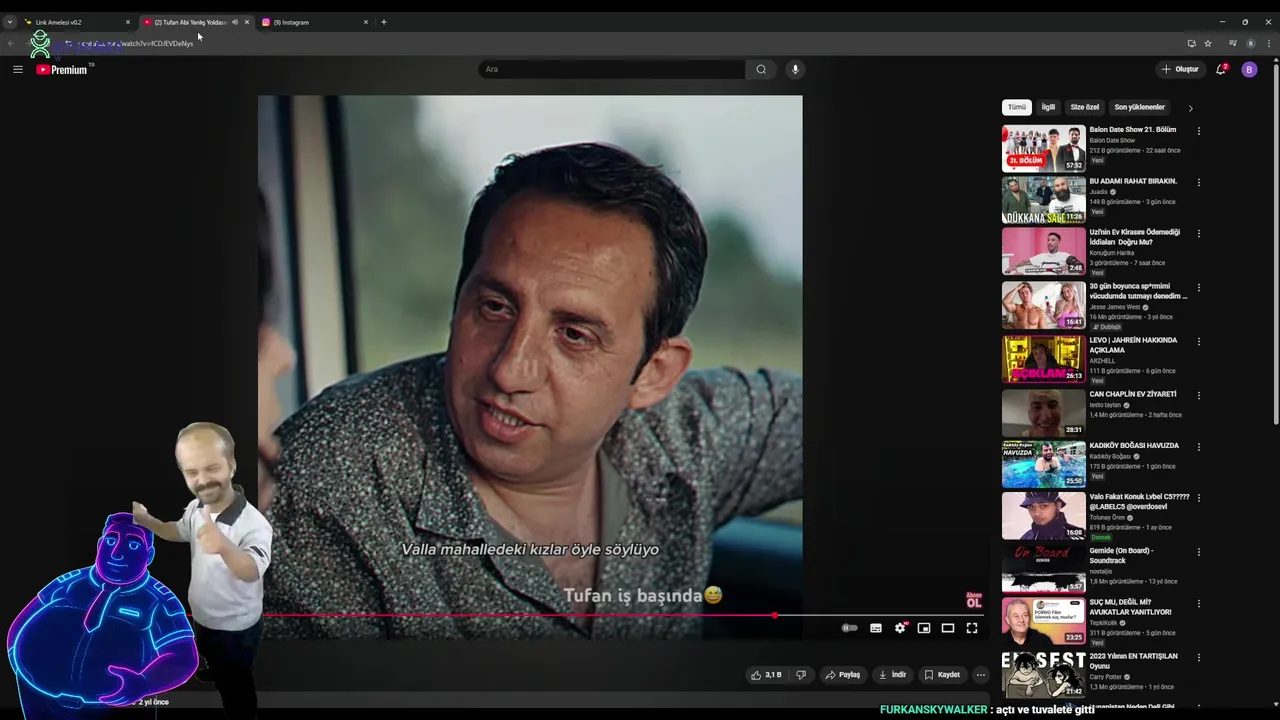Open the player settings gear
Image resolution: width=1280 pixels, height=720 pixels.
click(900, 628)
